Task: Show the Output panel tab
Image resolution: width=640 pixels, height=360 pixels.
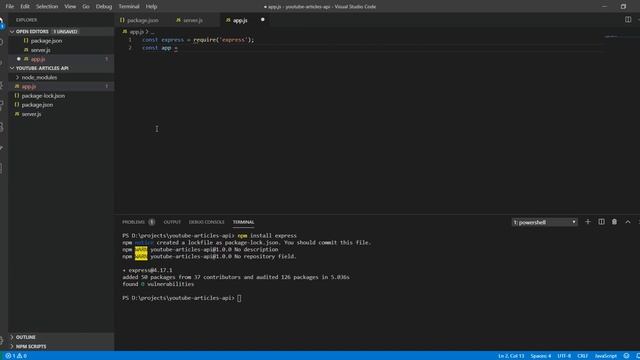Action: [172, 222]
